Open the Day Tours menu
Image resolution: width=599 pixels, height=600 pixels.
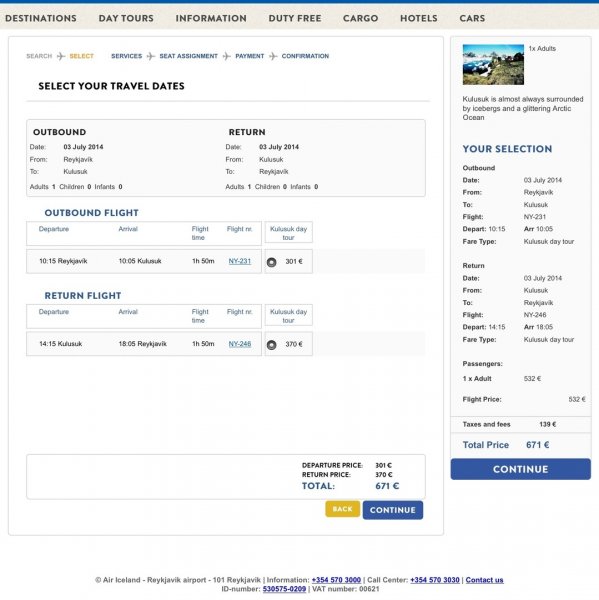click(126, 18)
